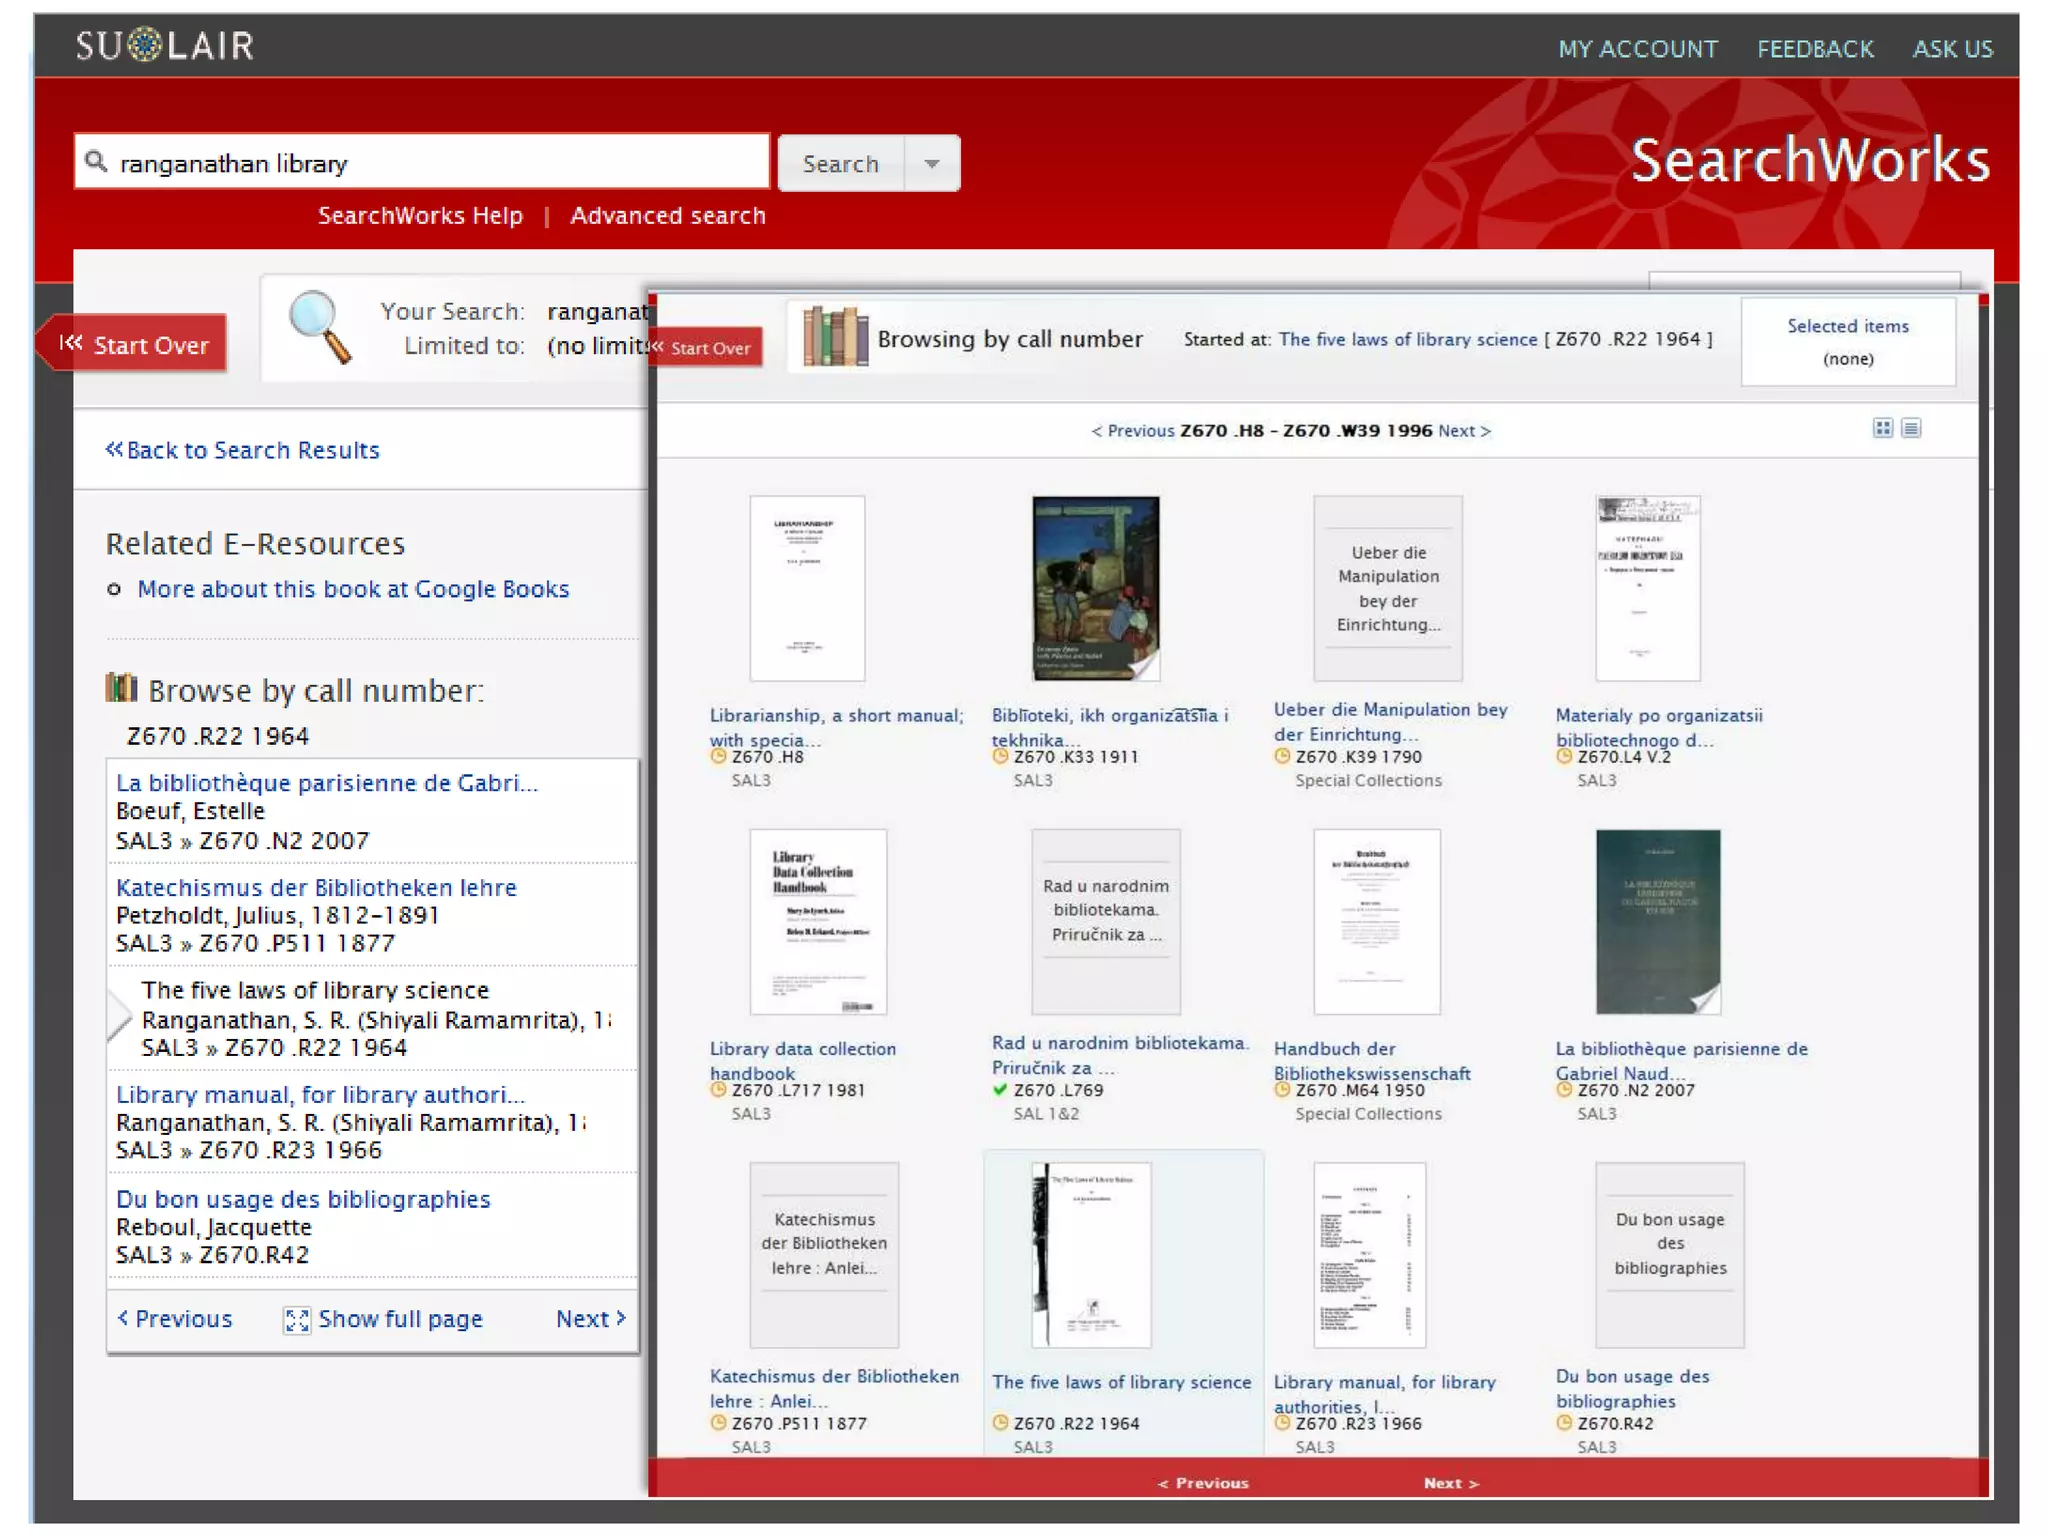Image resolution: width=2048 pixels, height=1536 pixels.
Task: Click Back to Search Results link
Action: (x=243, y=450)
